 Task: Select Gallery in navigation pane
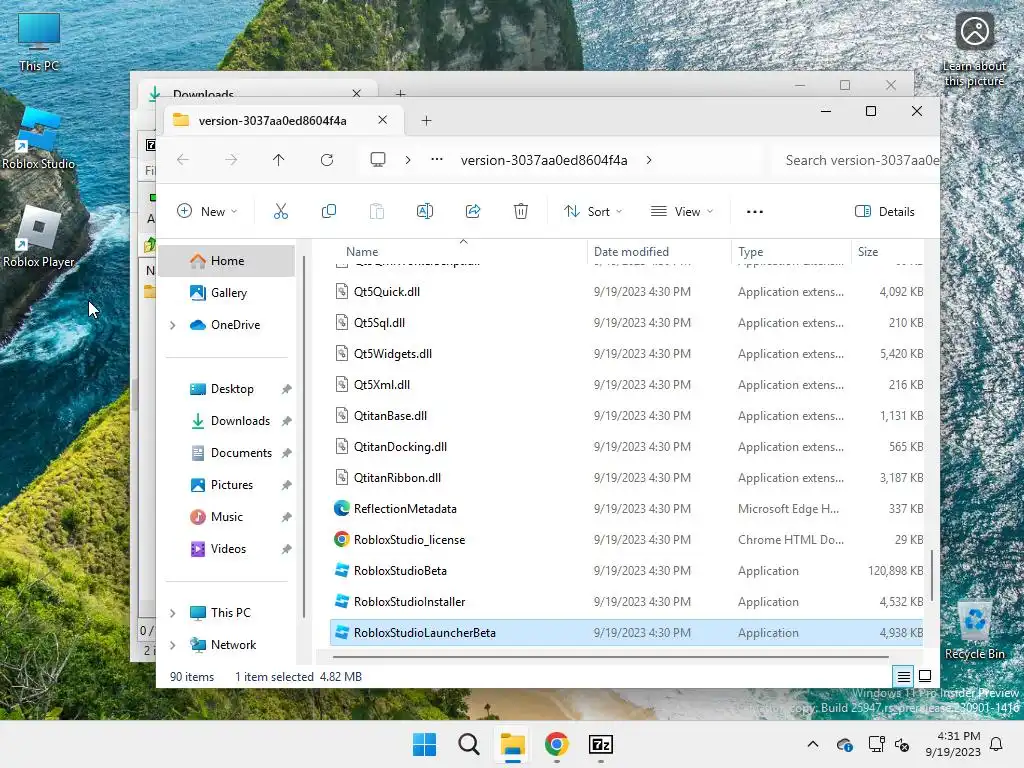[227, 293]
